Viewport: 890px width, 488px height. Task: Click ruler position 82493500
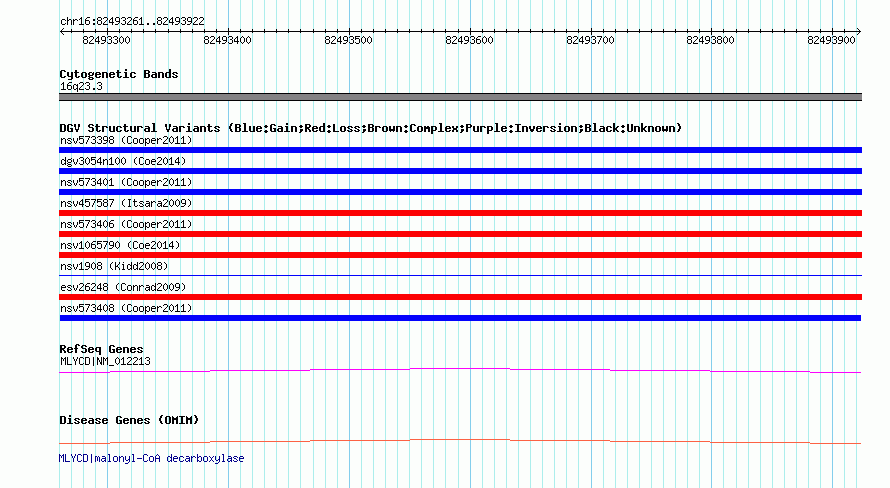pos(348,40)
